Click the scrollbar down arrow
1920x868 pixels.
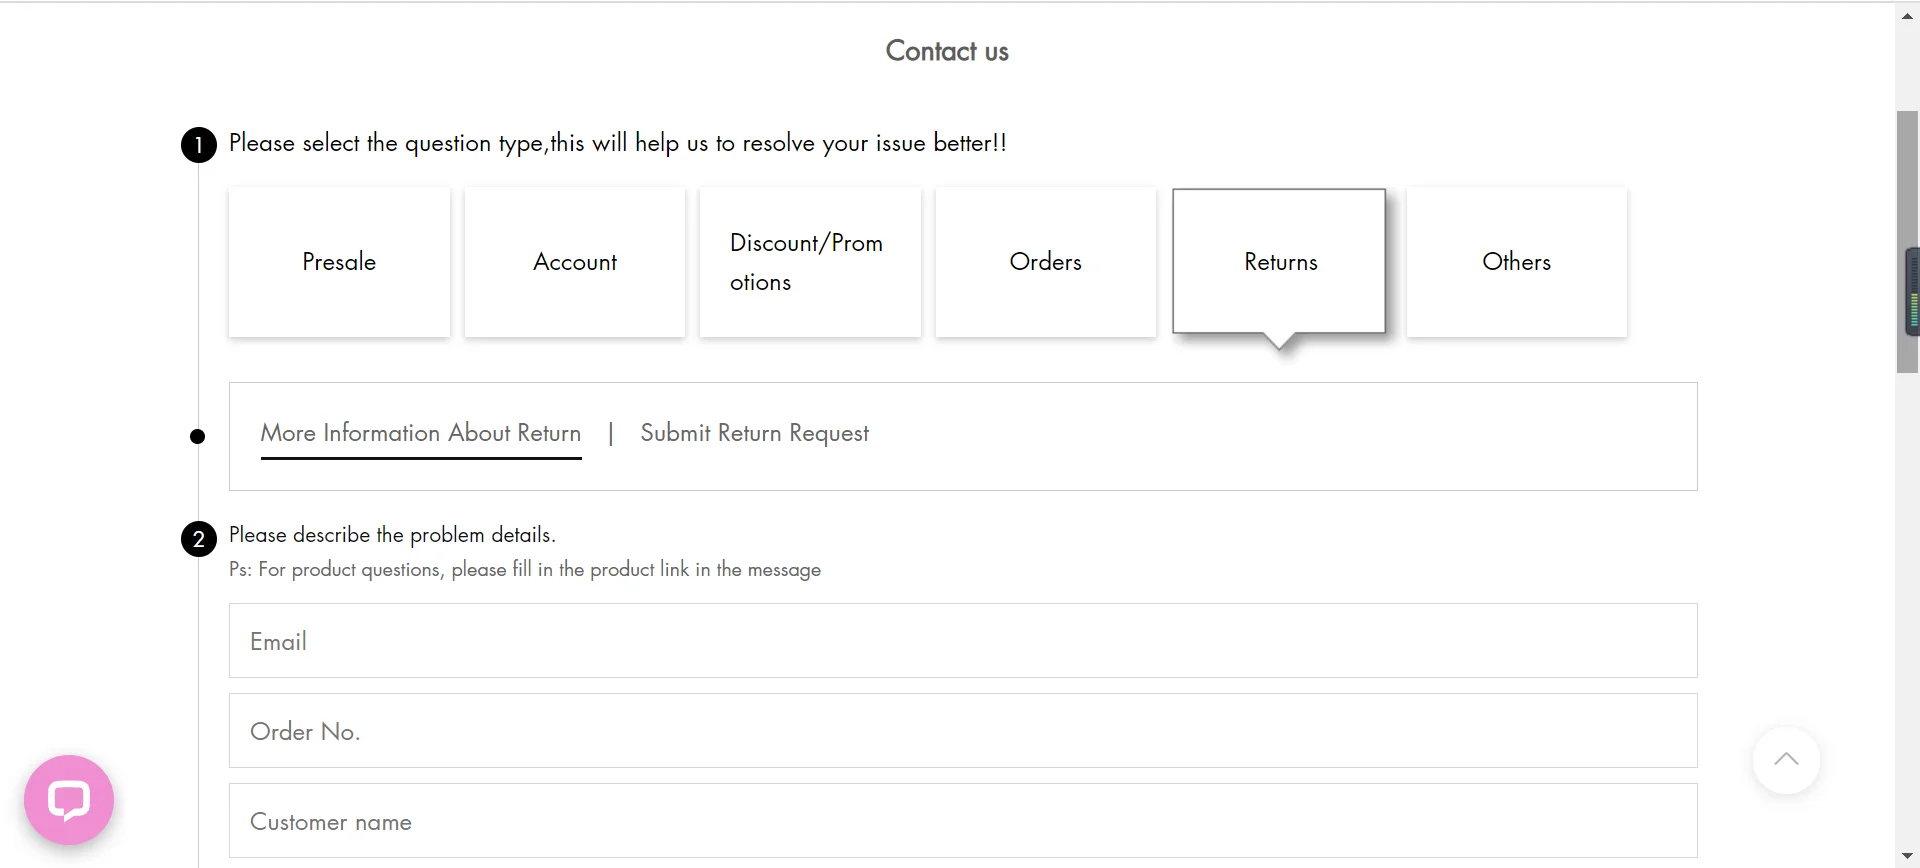click(1907, 857)
